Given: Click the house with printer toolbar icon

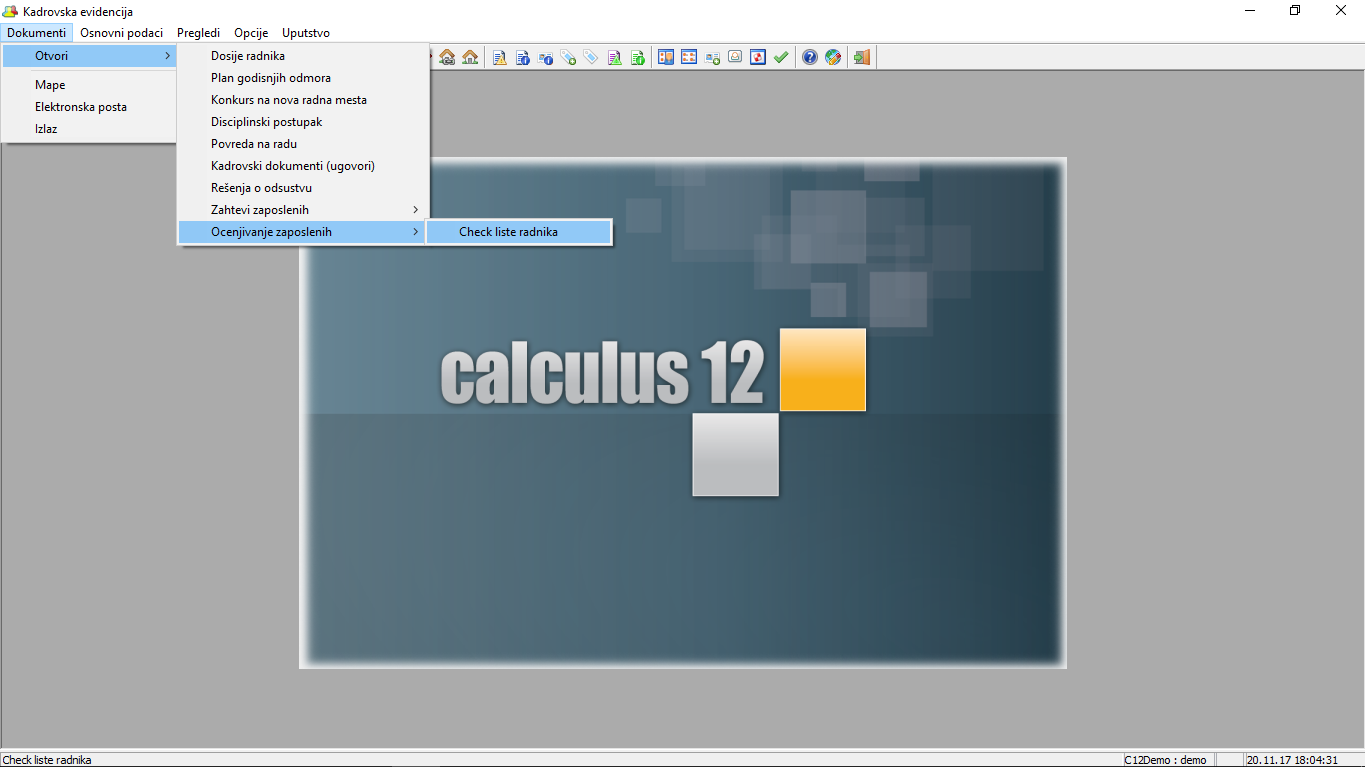Looking at the screenshot, I should 447,57.
